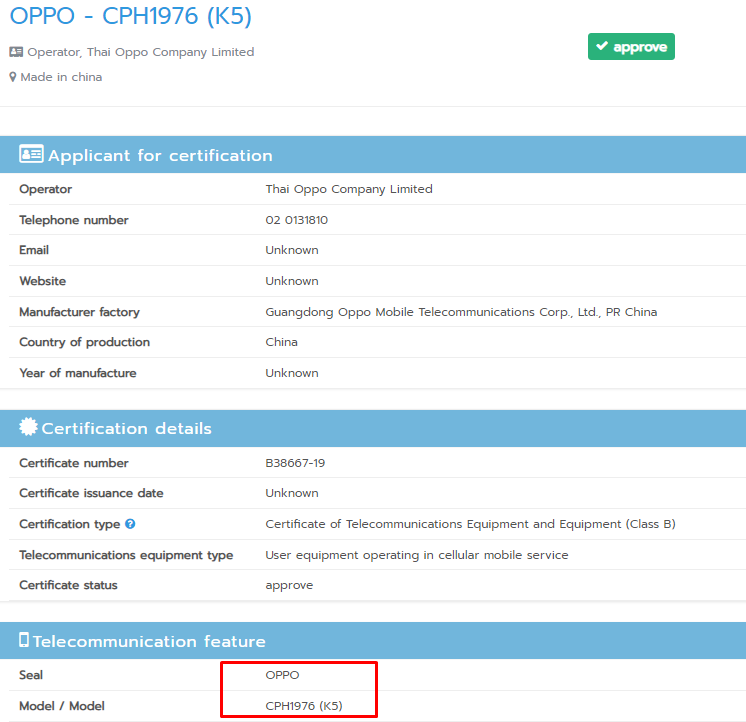Select certificate number 'B38667-19'
This screenshot has height=722, width=746.
(x=295, y=463)
